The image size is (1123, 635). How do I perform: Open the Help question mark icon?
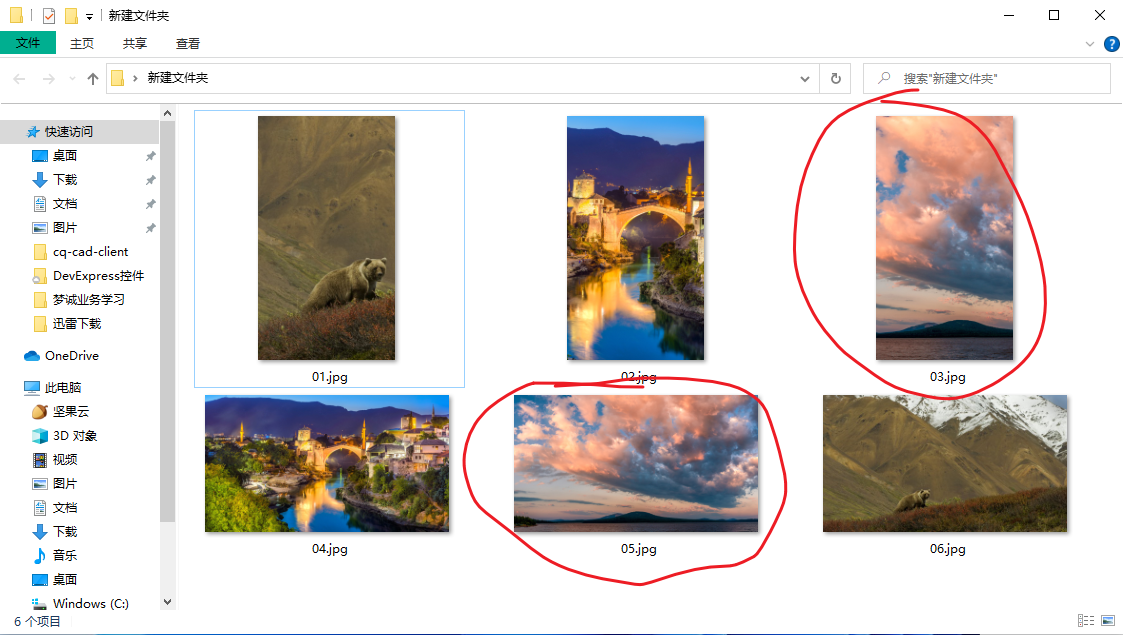coord(1112,44)
